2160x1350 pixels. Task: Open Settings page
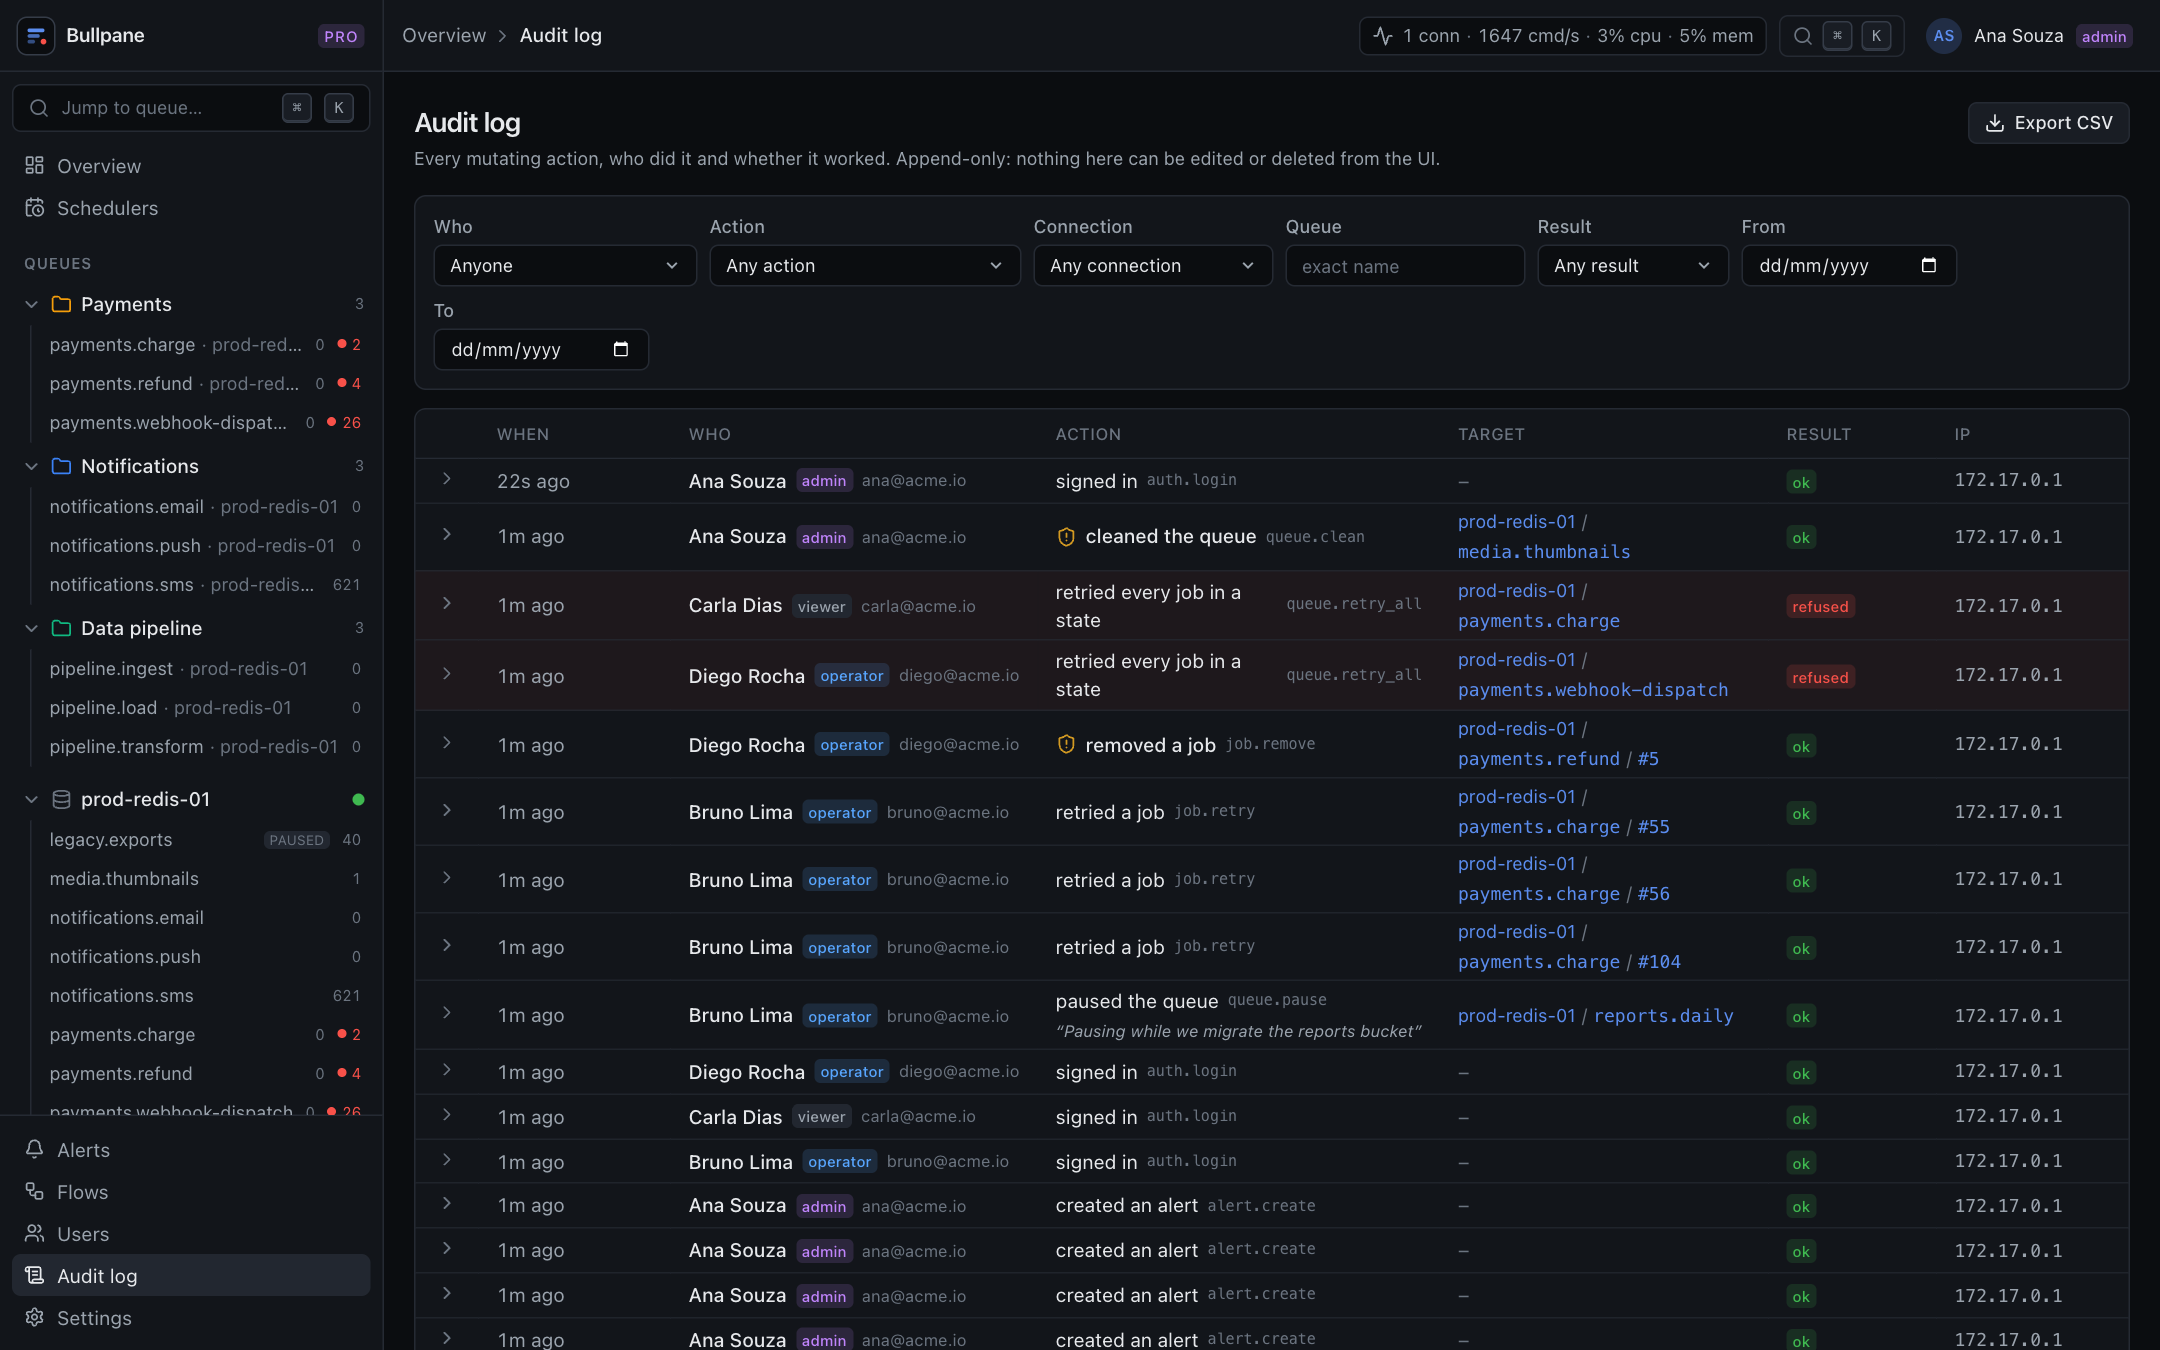click(191, 1318)
